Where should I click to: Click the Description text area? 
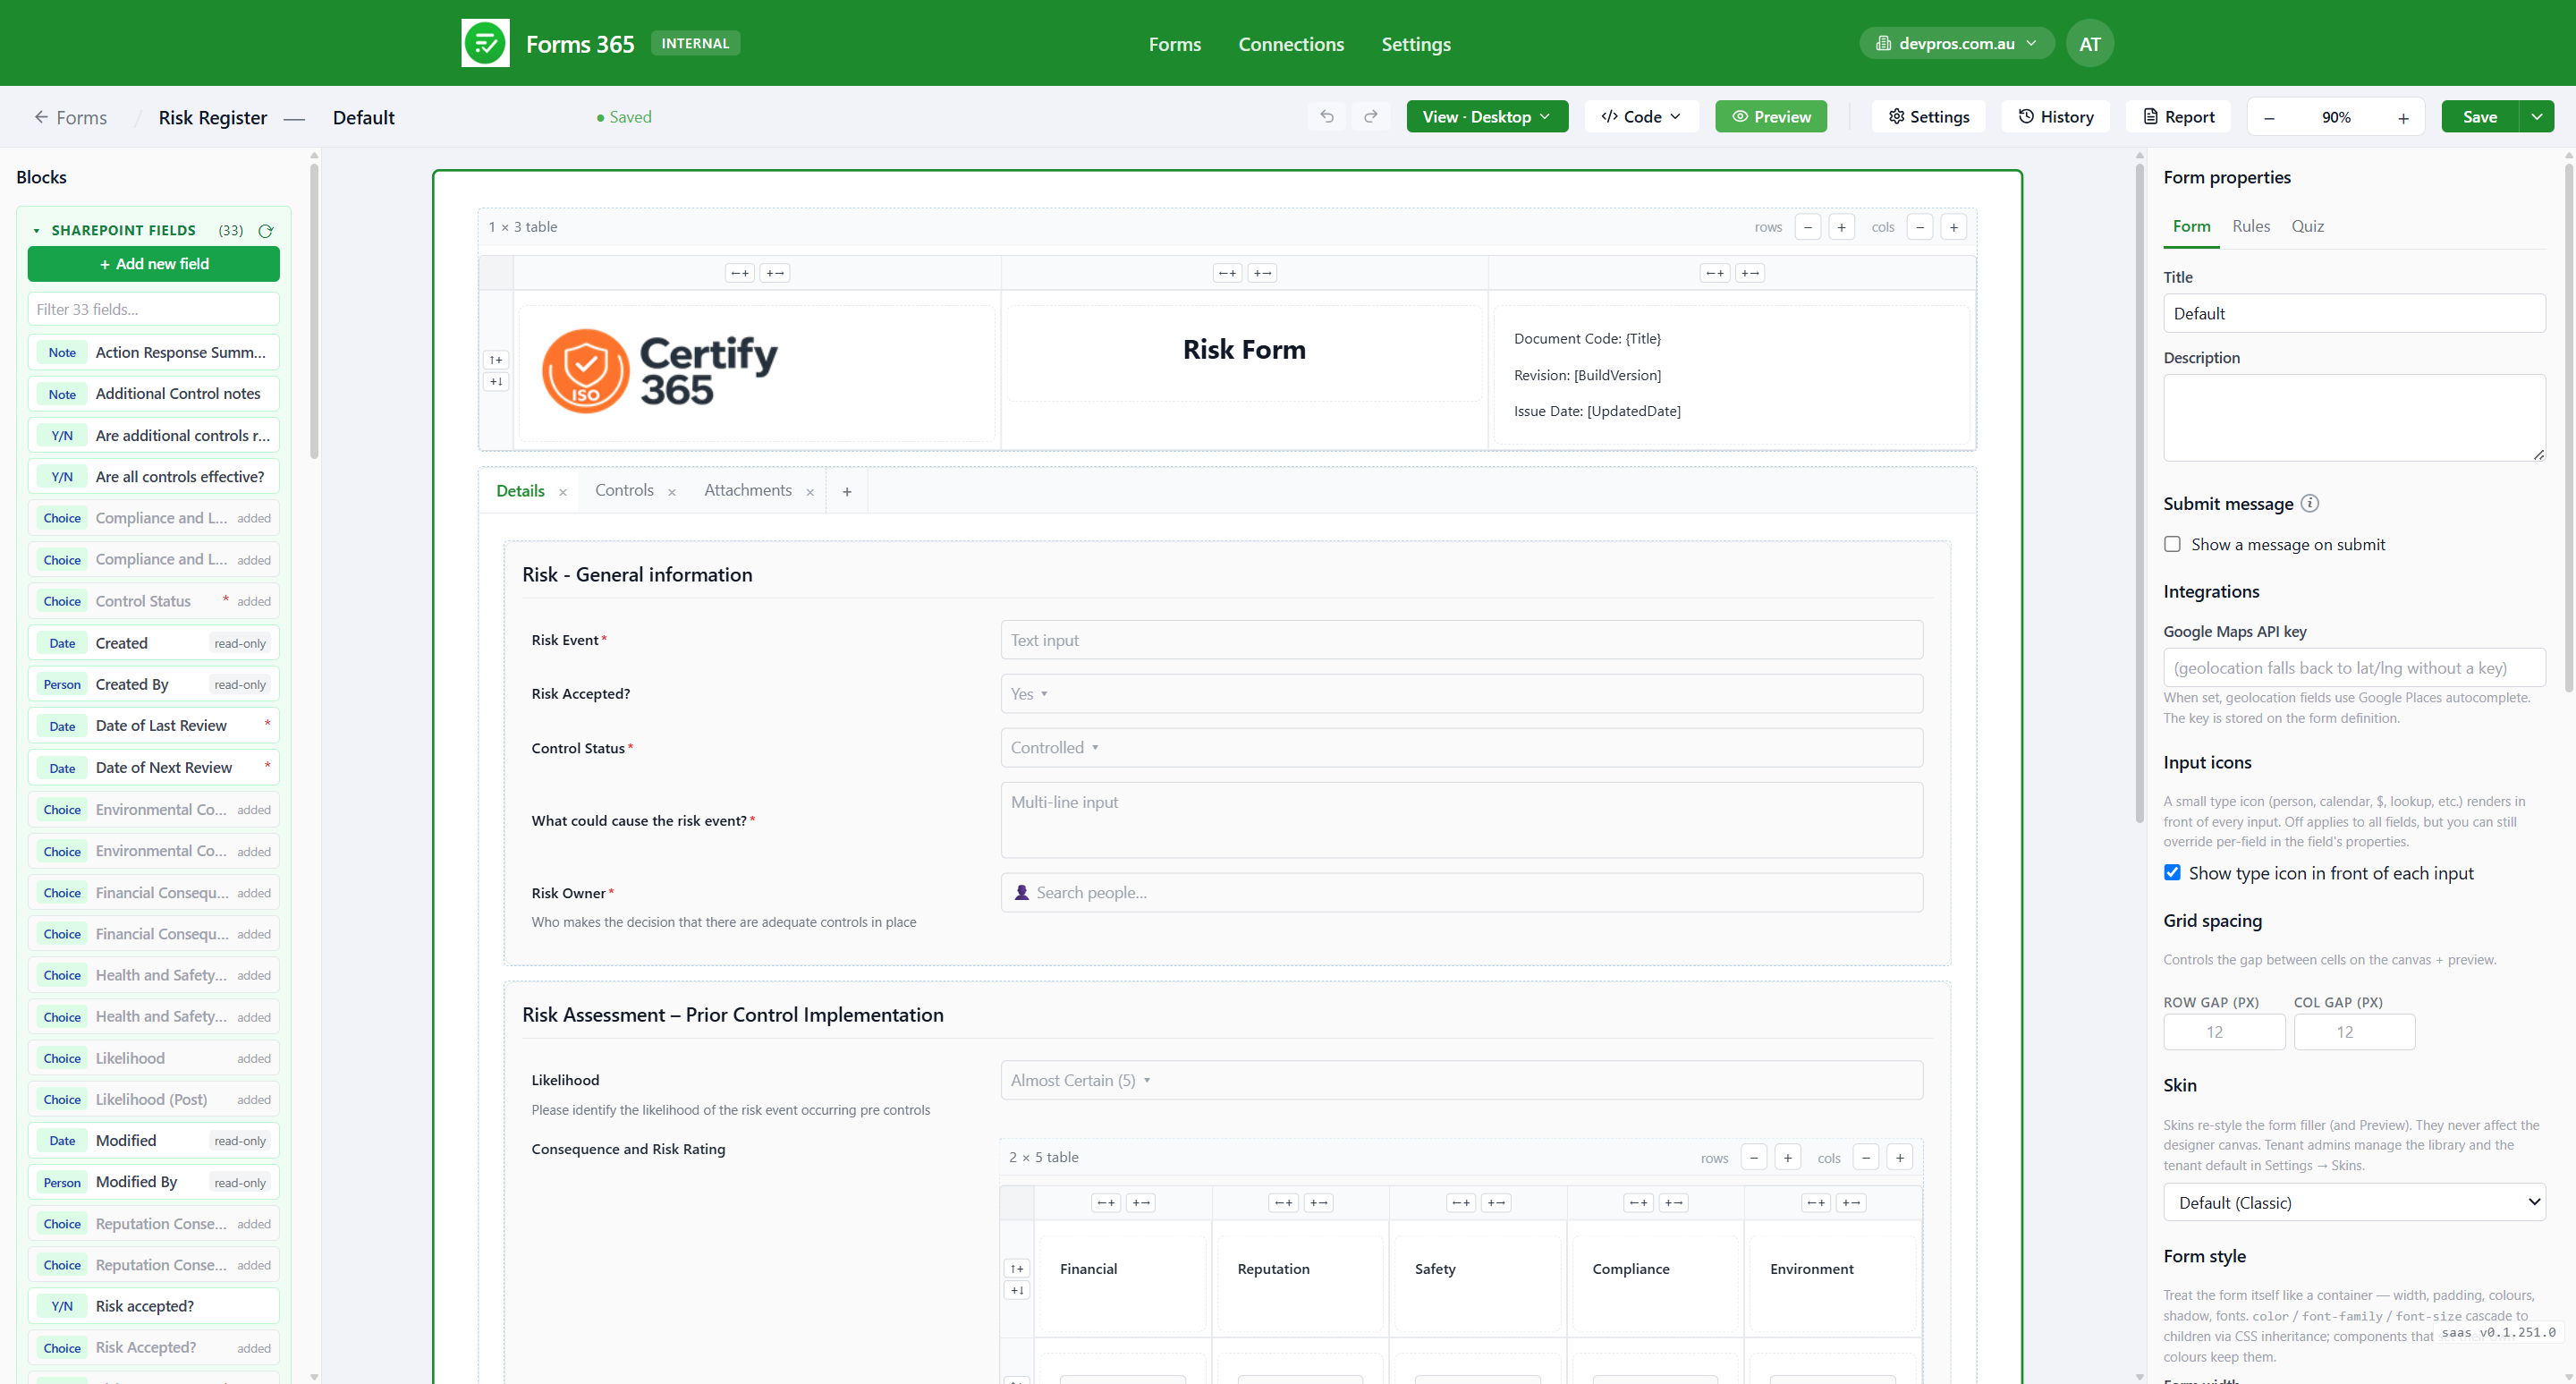(2354, 418)
